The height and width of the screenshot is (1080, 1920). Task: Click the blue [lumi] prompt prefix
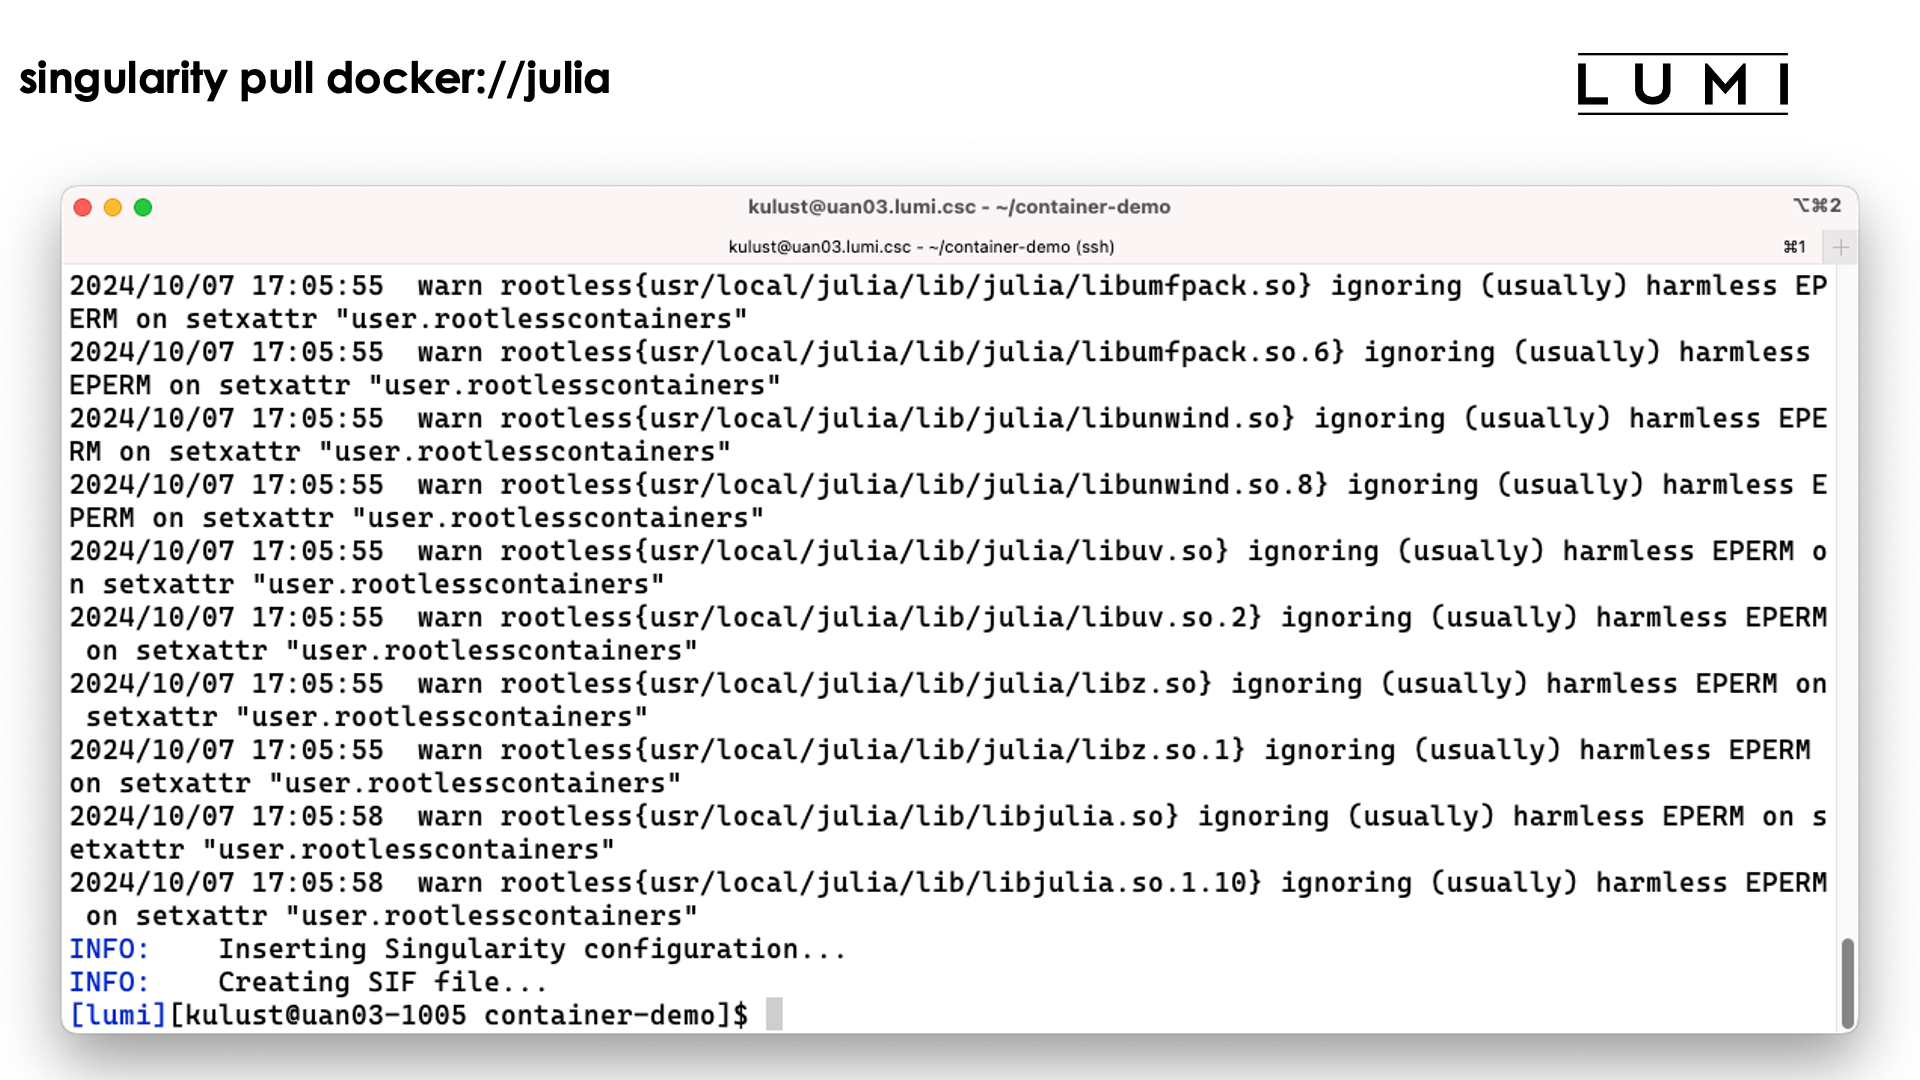117,1015
